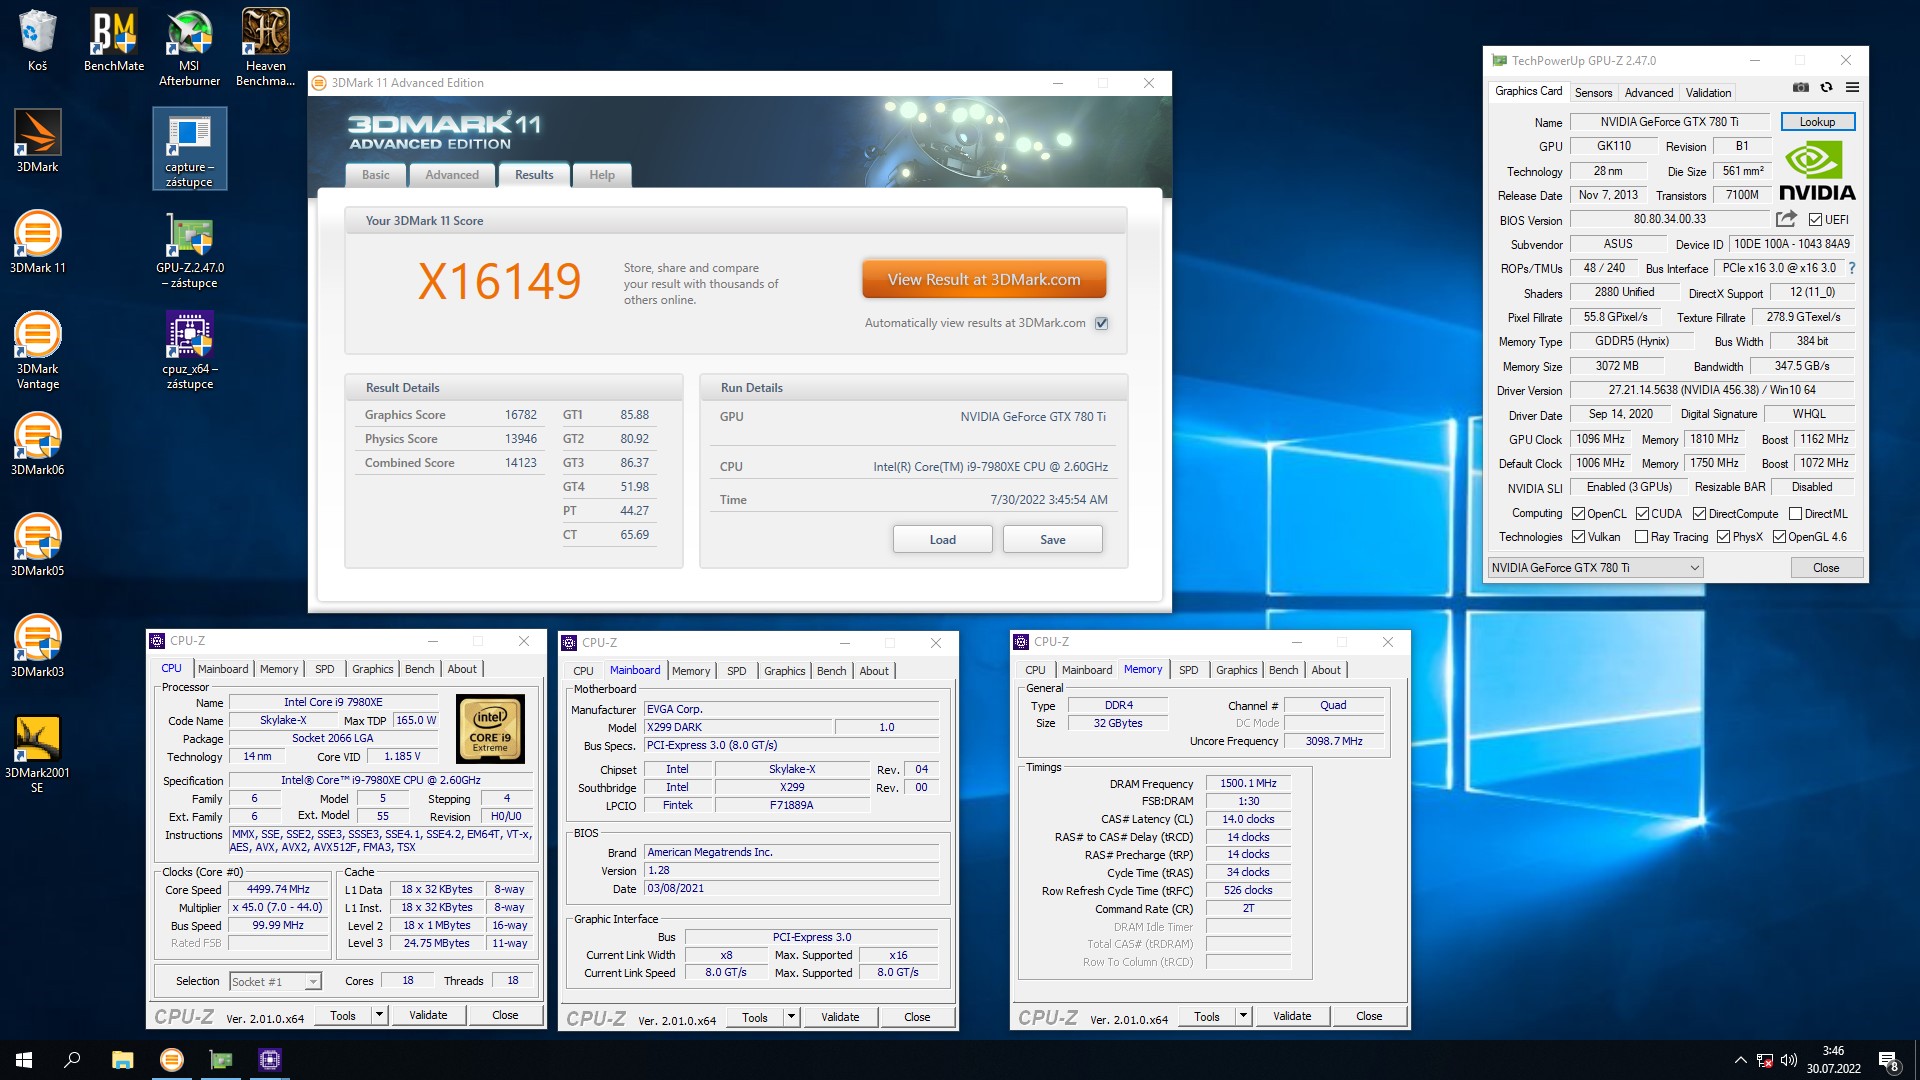The image size is (1920, 1080).
Task: Switch to the Advanced tab in 3DMark 11
Action: [452, 175]
